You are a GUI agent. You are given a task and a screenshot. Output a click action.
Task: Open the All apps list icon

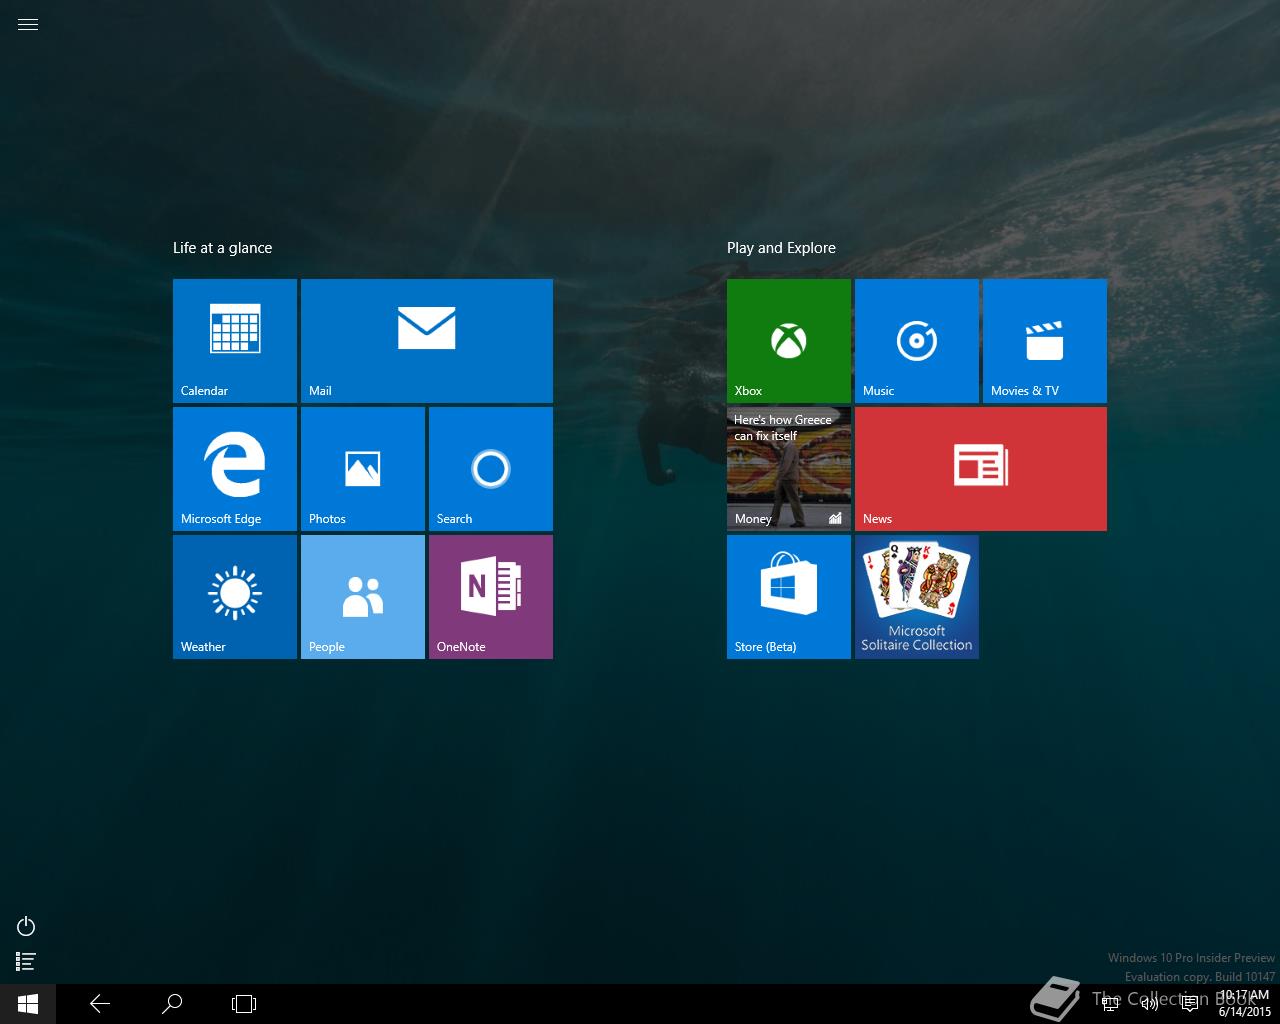26,961
